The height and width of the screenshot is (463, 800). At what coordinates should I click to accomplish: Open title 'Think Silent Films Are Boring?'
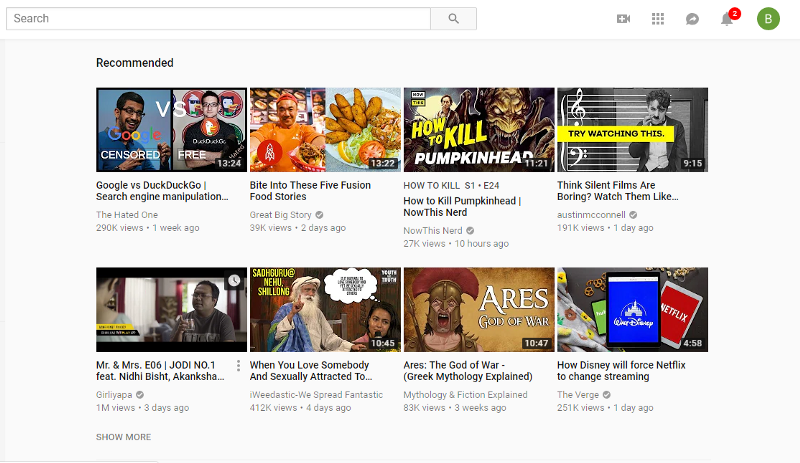pyautogui.click(x=618, y=191)
